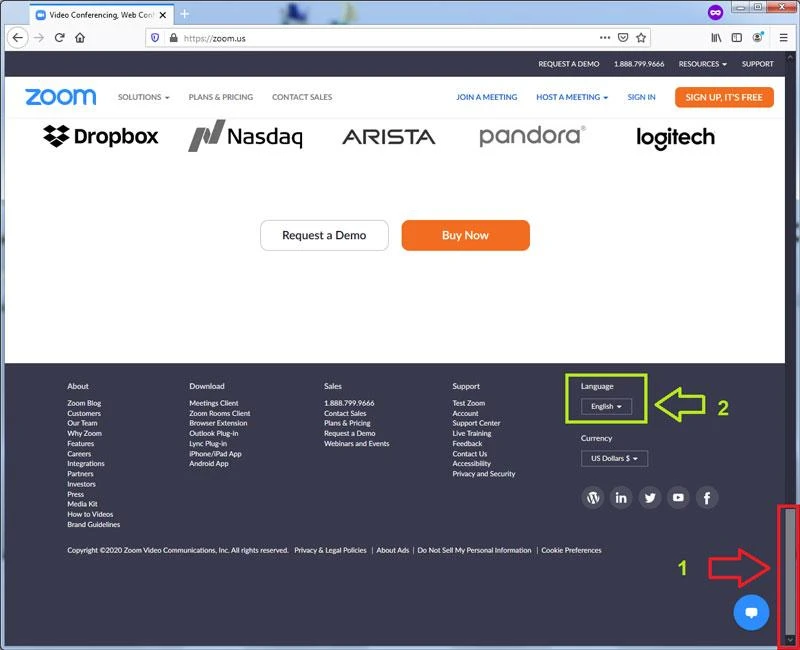Click the WordPress blog social icon

click(x=593, y=498)
